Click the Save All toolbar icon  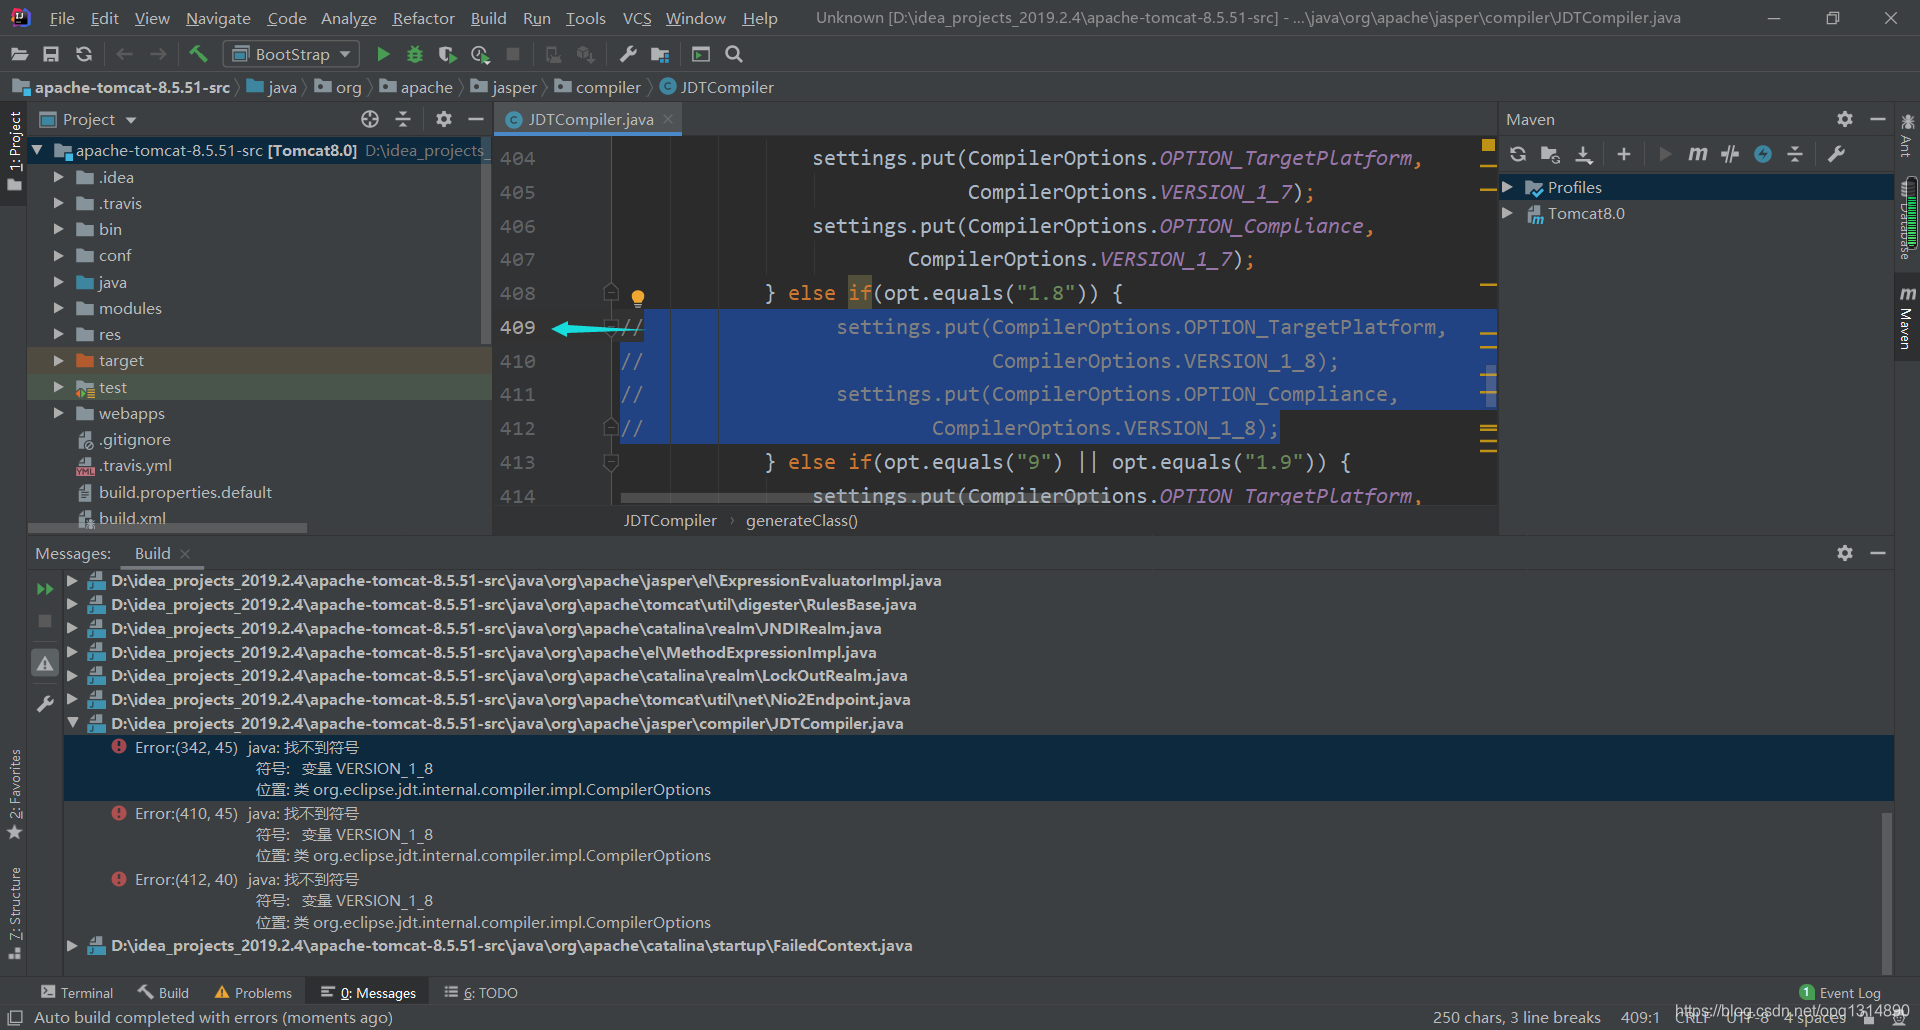pyautogui.click(x=51, y=54)
